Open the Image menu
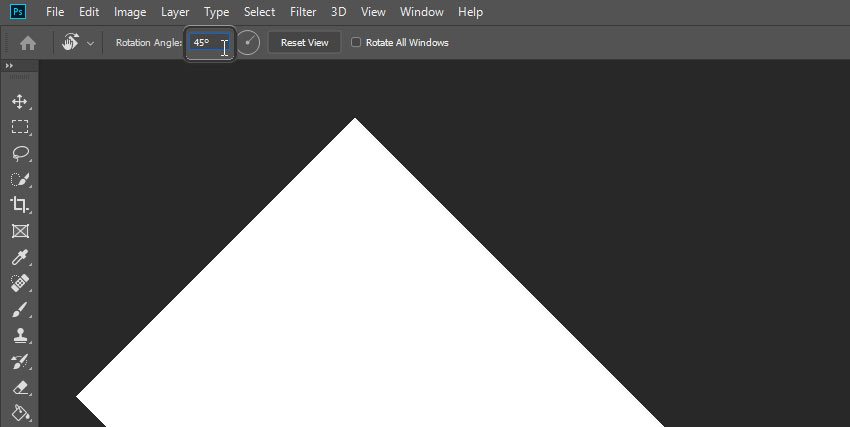 [x=130, y=12]
